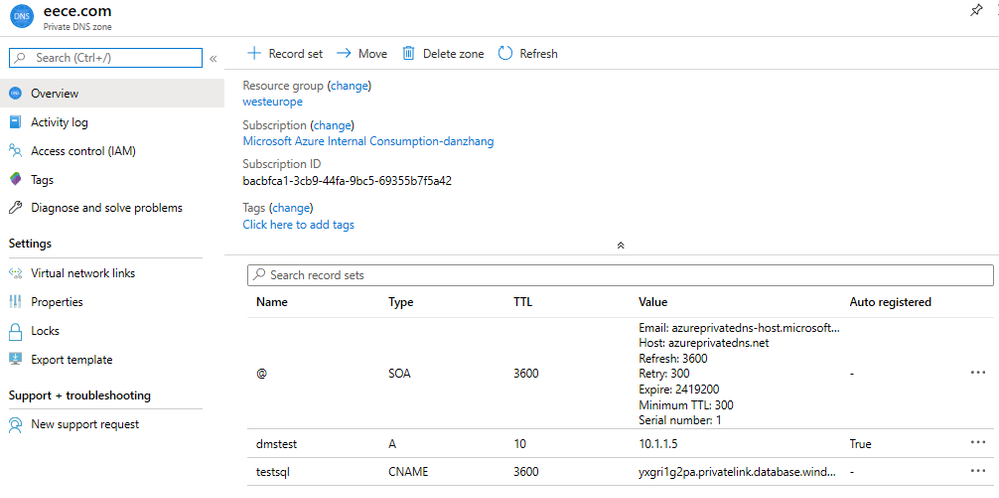The height and width of the screenshot is (498, 999).
Task: Click the Move arrow icon
Action: click(344, 54)
